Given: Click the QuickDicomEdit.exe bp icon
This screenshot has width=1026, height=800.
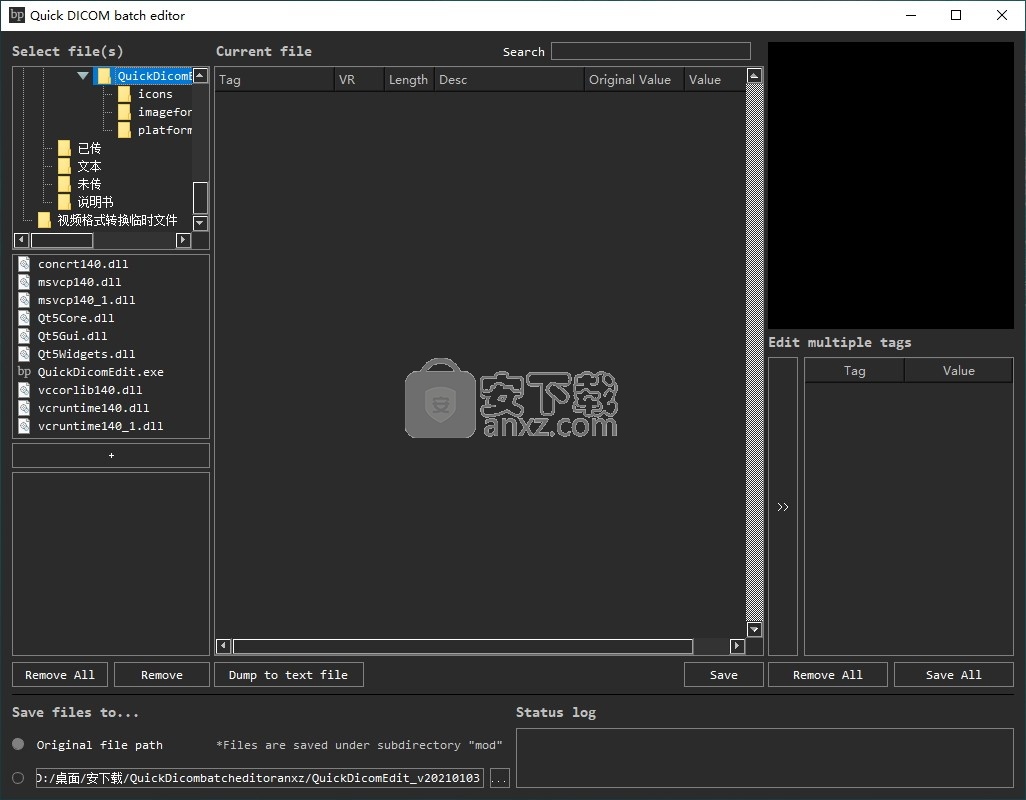Looking at the screenshot, I should point(24,372).
